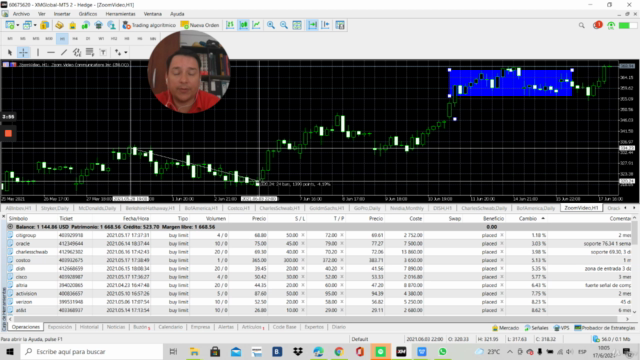Select the equidistant channel tool

77,52
